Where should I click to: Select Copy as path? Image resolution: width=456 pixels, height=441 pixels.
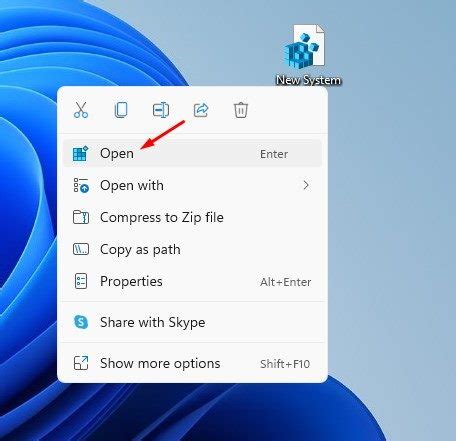(192, 249)
